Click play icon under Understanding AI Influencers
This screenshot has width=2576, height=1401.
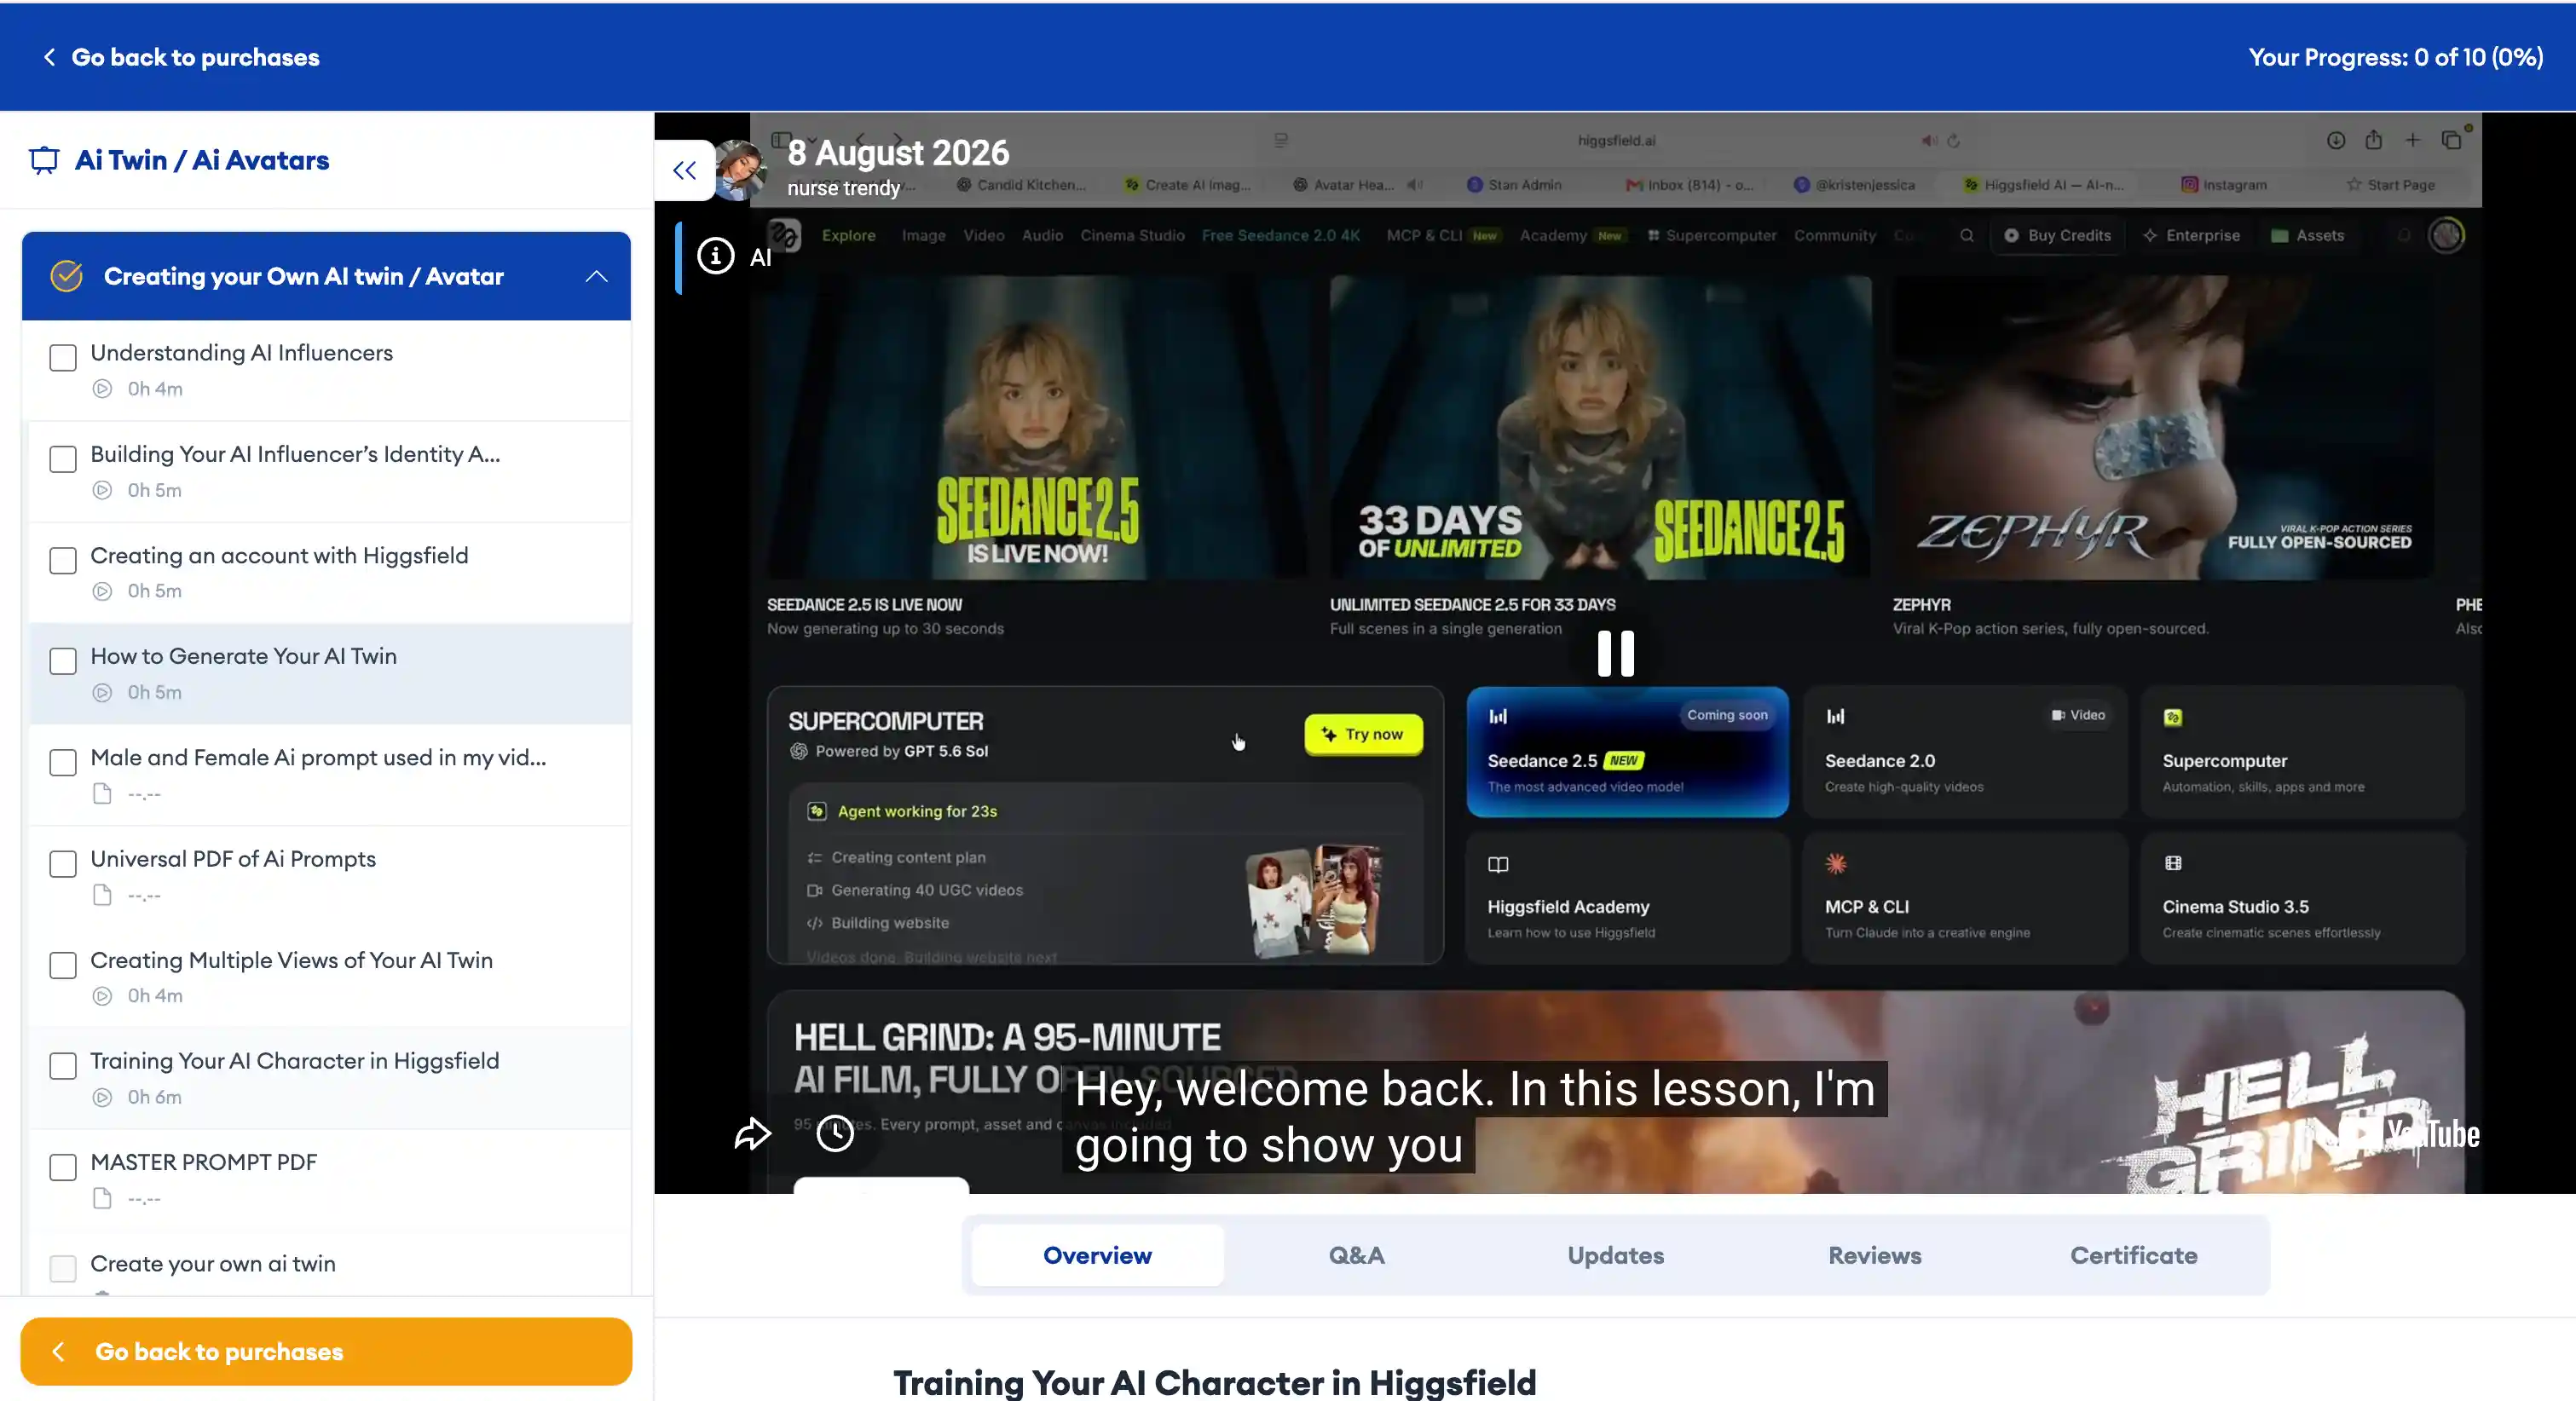[x=102, y=389]
